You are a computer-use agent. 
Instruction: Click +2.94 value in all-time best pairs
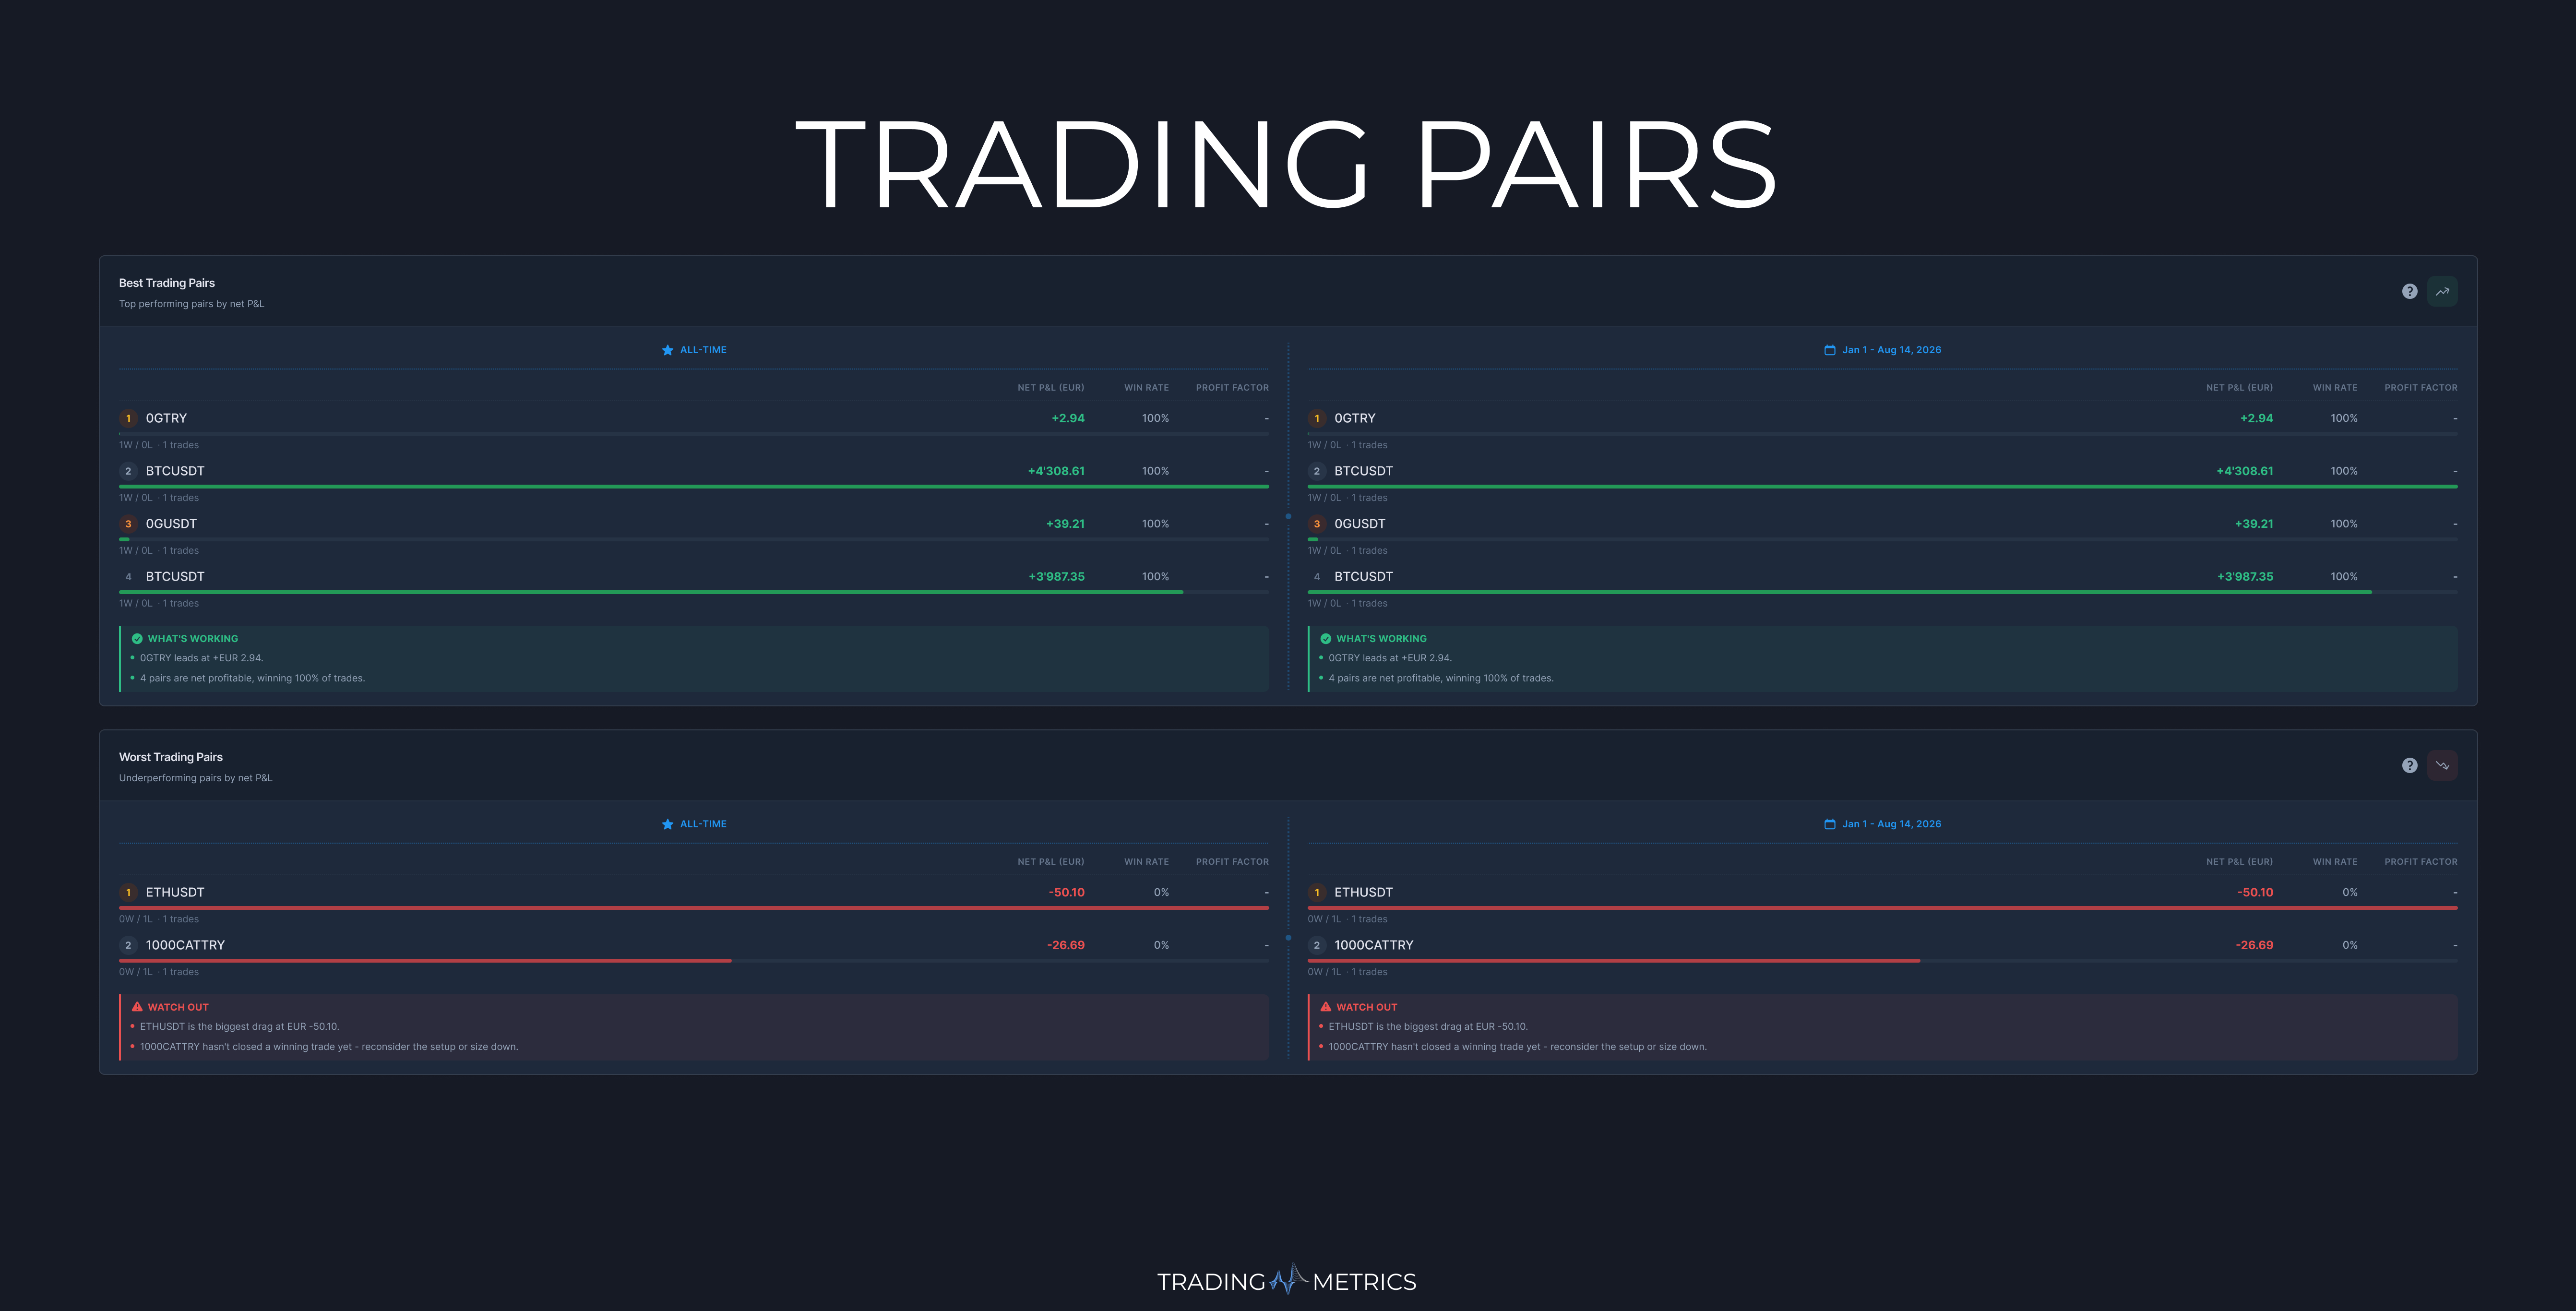pos(1068,418)
